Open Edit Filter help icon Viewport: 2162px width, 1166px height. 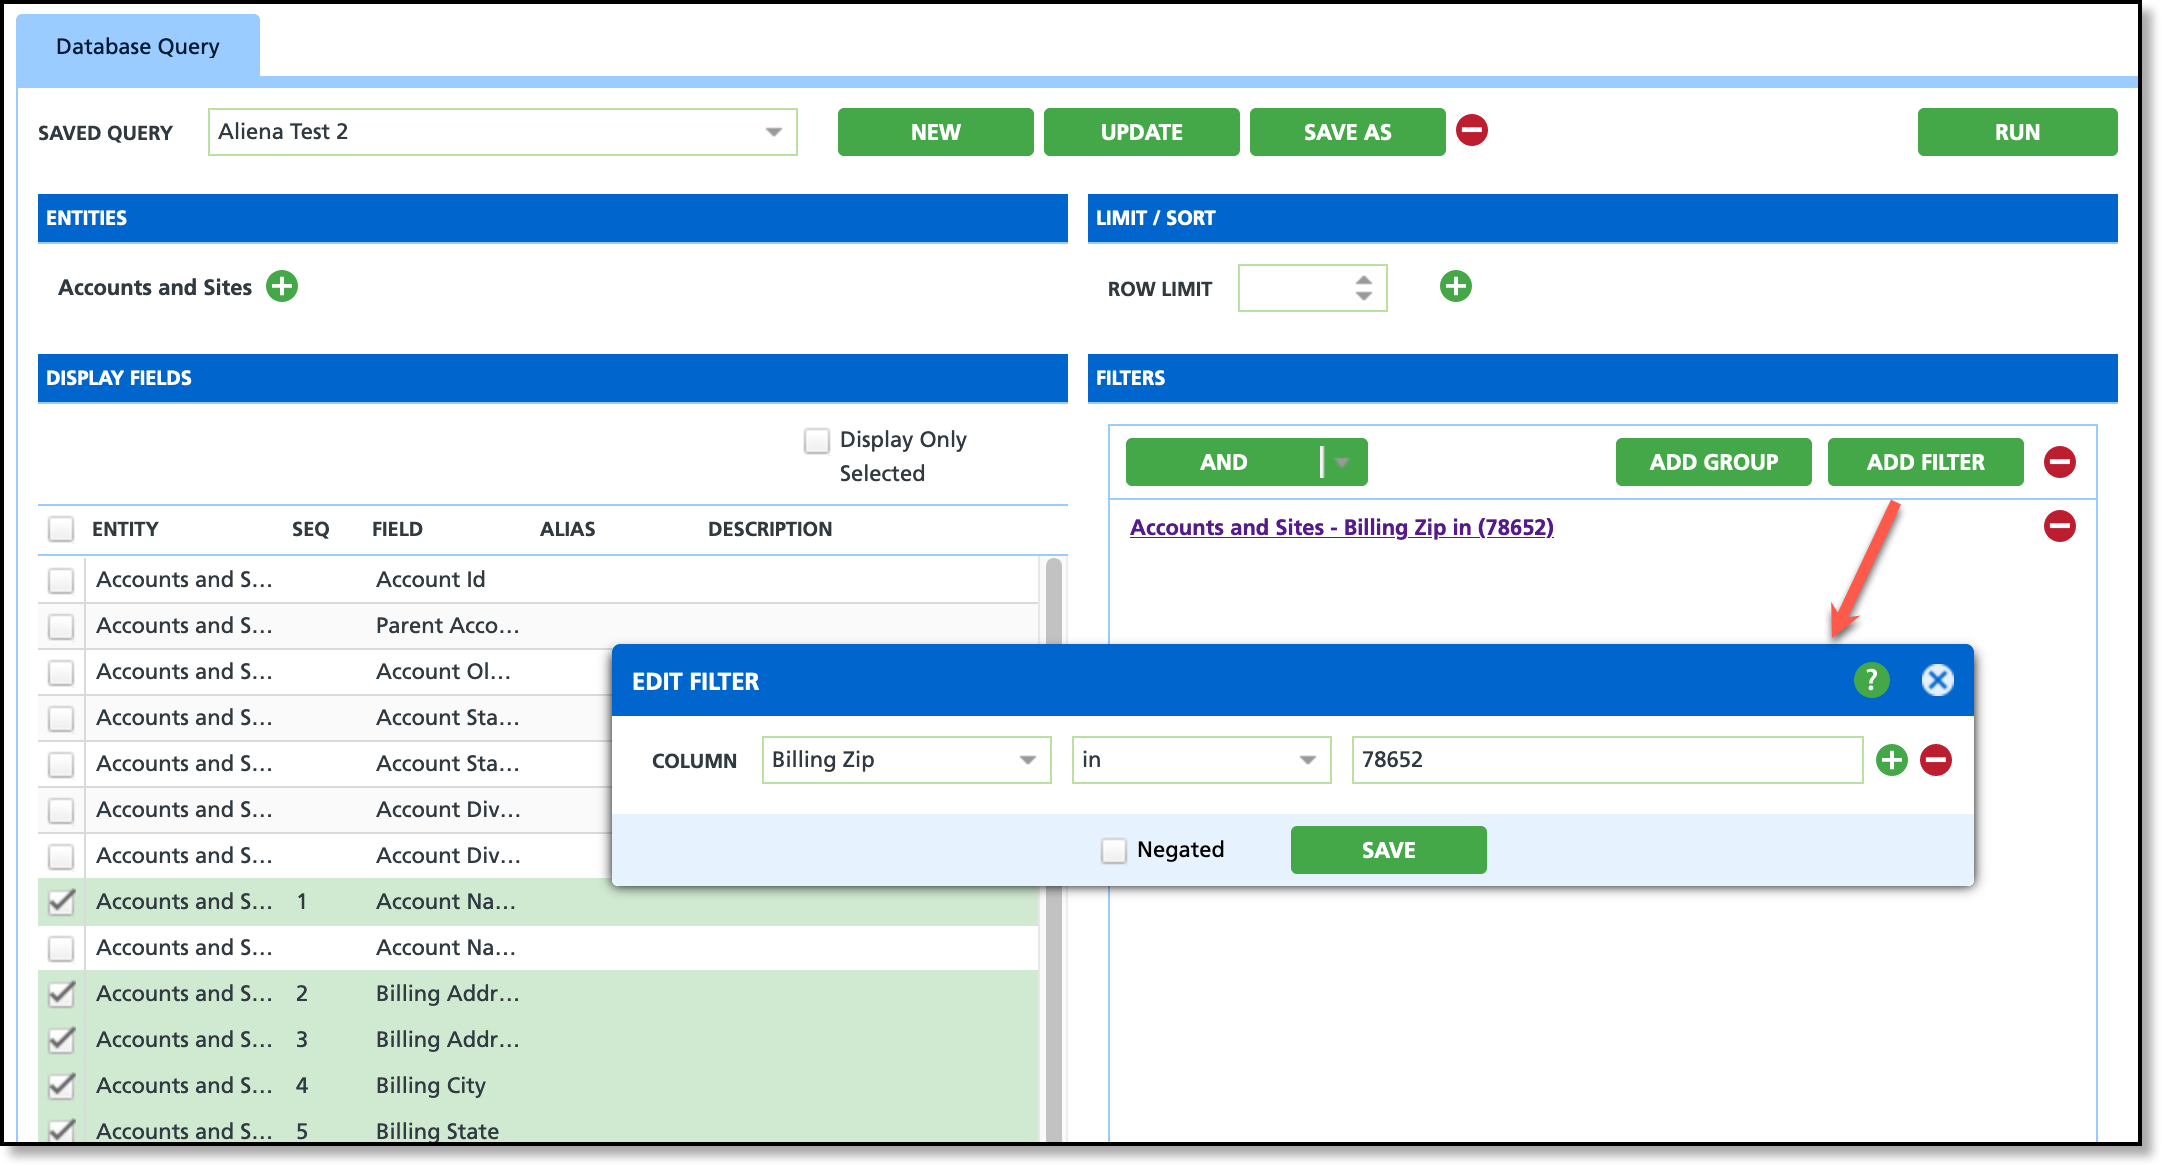click(x=1871, y=681)
